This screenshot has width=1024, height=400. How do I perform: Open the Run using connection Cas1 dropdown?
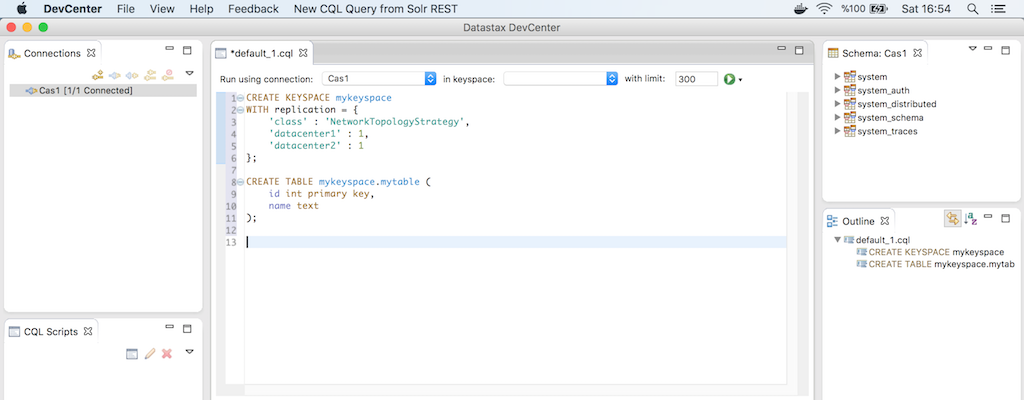[379, 78]
